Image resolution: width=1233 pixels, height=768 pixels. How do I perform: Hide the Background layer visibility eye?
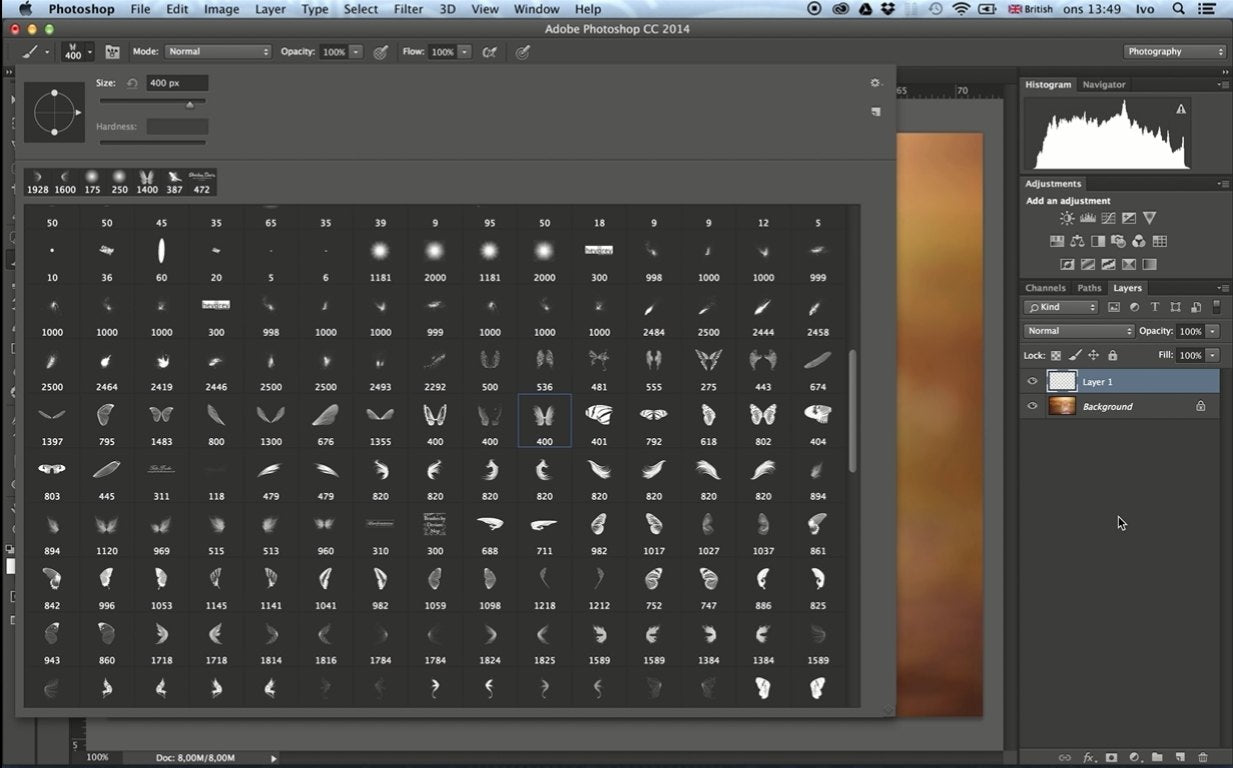[x=1032, y=406]
